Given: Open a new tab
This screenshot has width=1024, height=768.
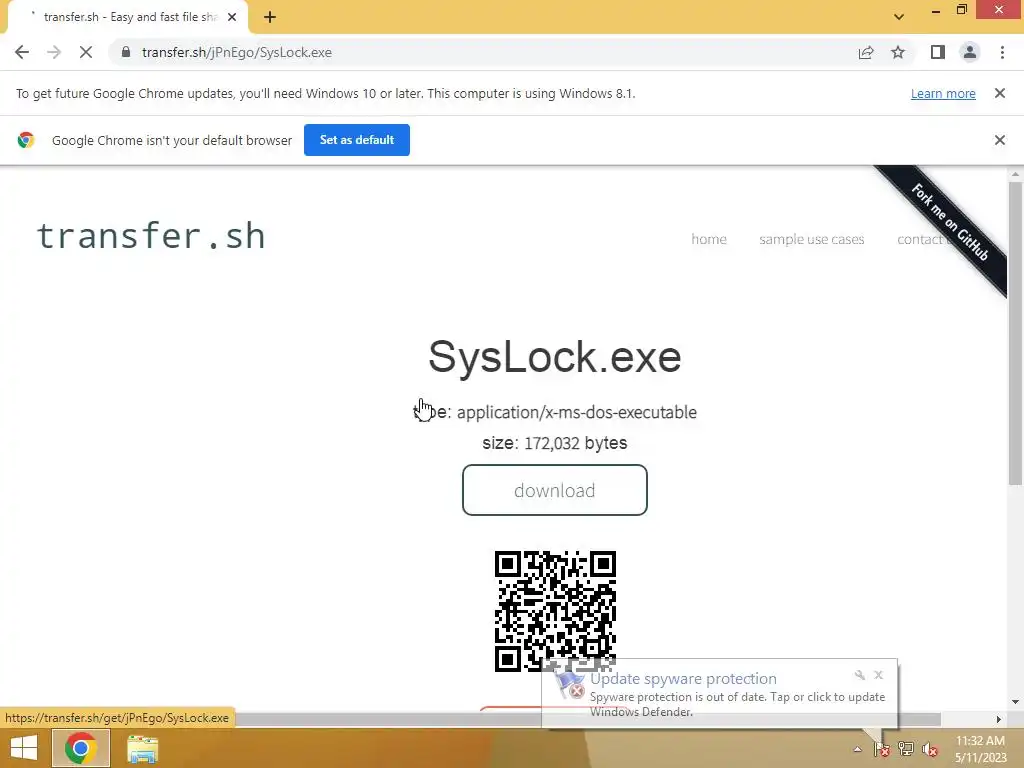Looking at the screenshot, I should click(x=270, y=17).
